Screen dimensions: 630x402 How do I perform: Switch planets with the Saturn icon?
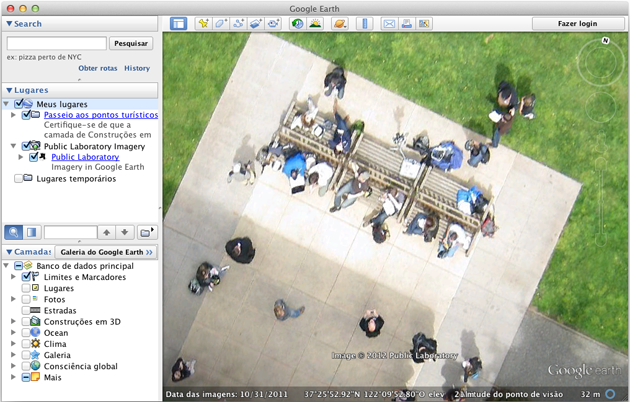coord(340,24)
